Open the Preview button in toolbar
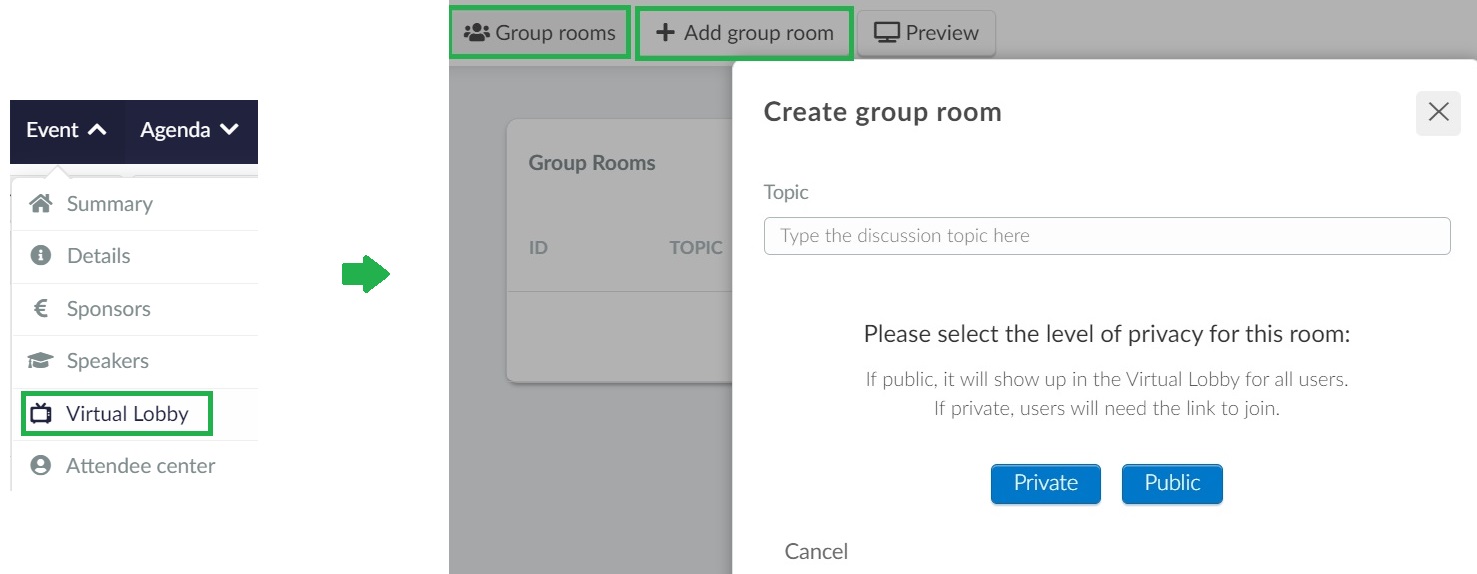The width and height of the screenshot is (1477, 574). pos(926,33)
